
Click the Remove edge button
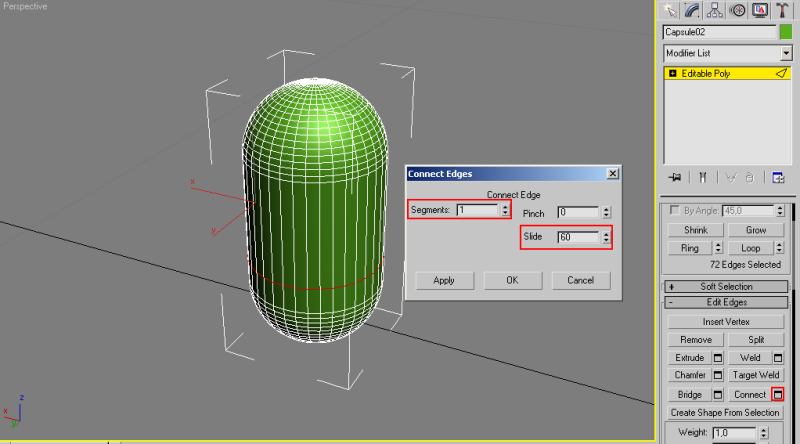pos(695,340)
